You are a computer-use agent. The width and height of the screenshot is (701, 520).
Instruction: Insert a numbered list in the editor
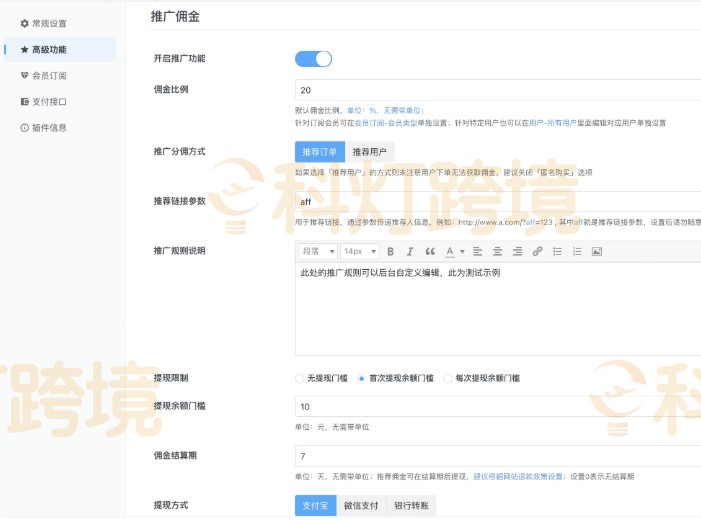[x=577, y=251]
